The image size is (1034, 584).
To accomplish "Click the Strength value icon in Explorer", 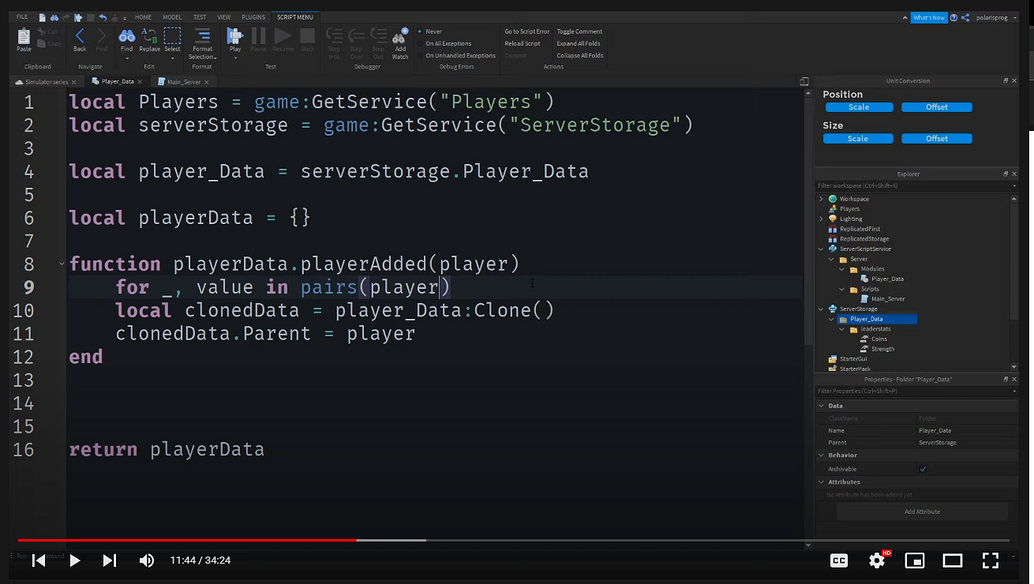I will [865, 349].
